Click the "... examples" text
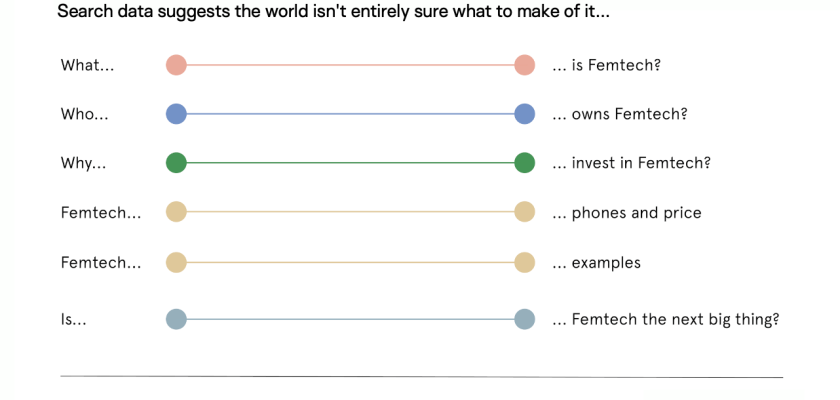The image size is (840, 400). coord(596,262)
